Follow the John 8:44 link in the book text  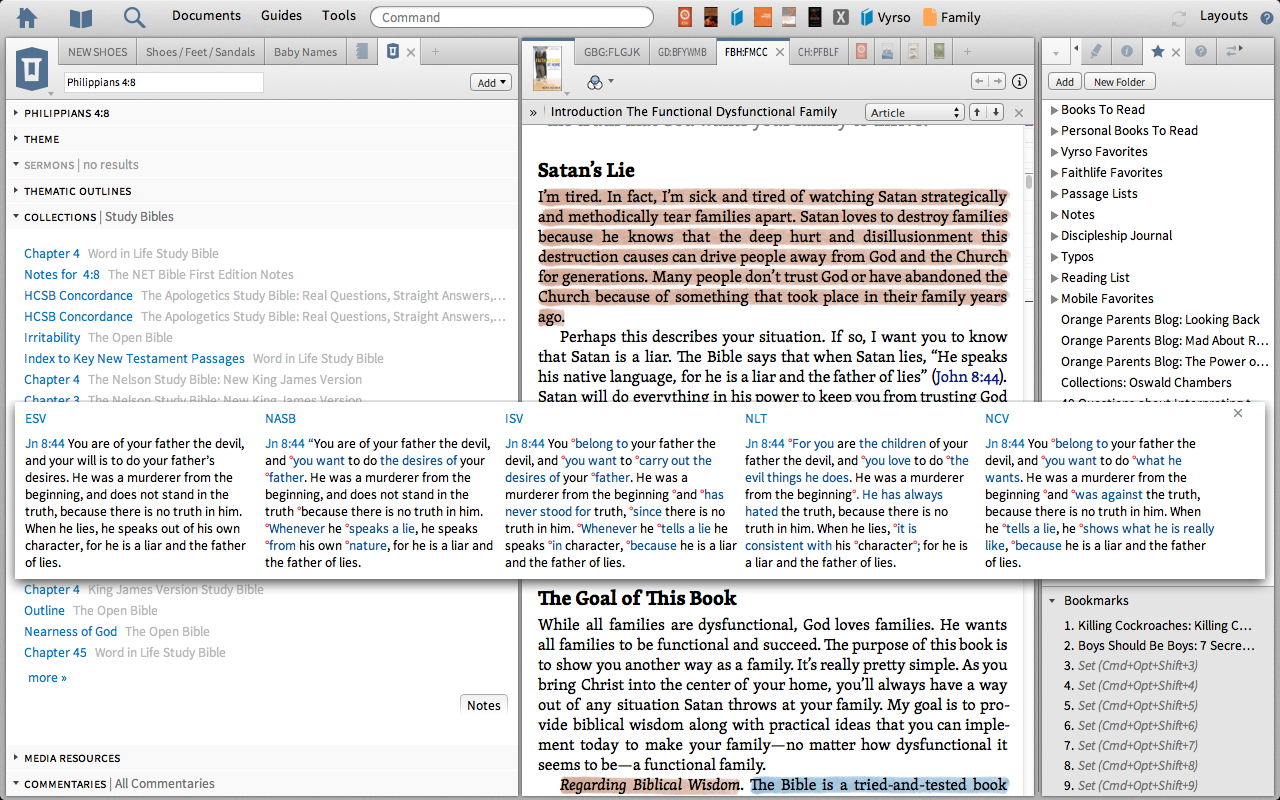[968, 377]
